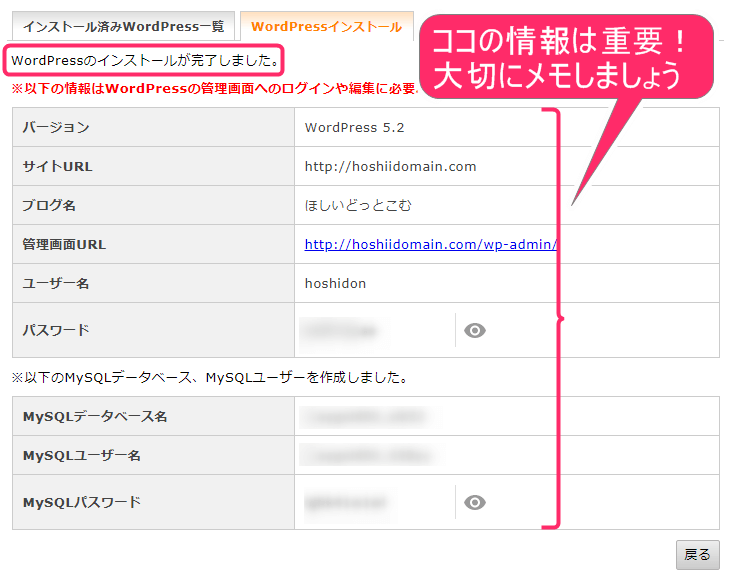Click the 戻る button
Viewport: 733px width, 580px height.
697,555
